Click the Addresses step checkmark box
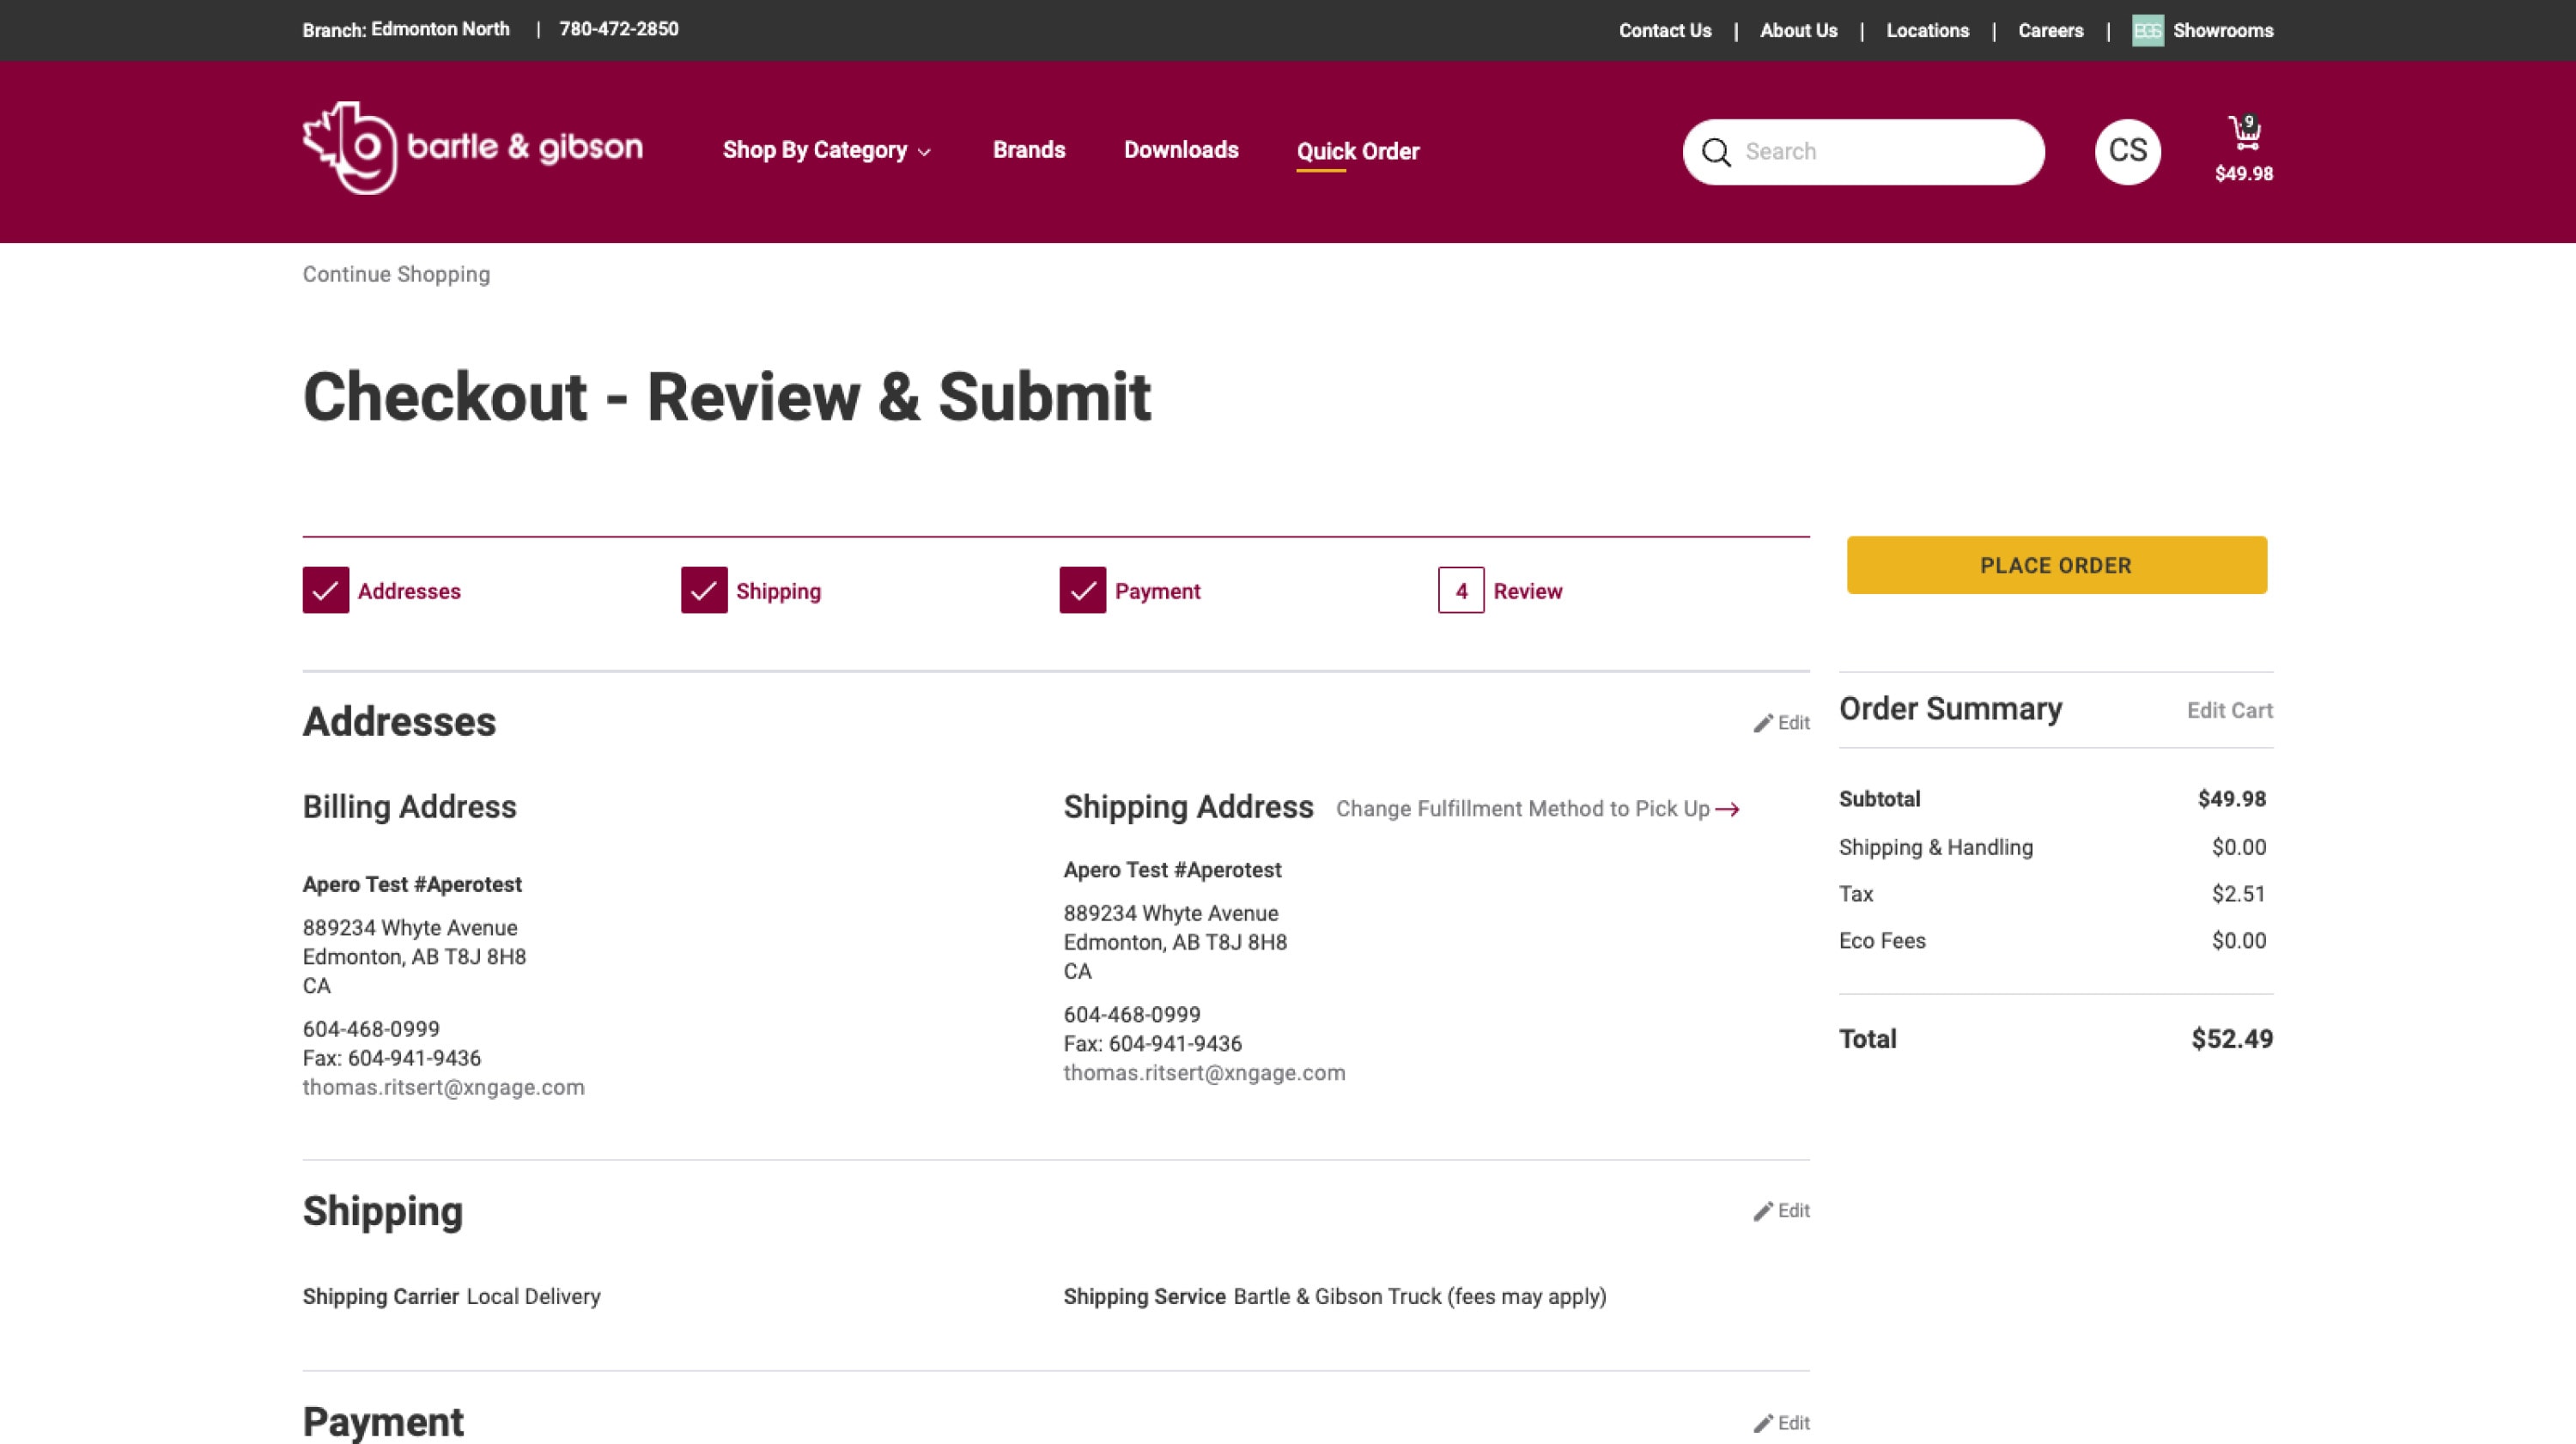 [325, 590]
